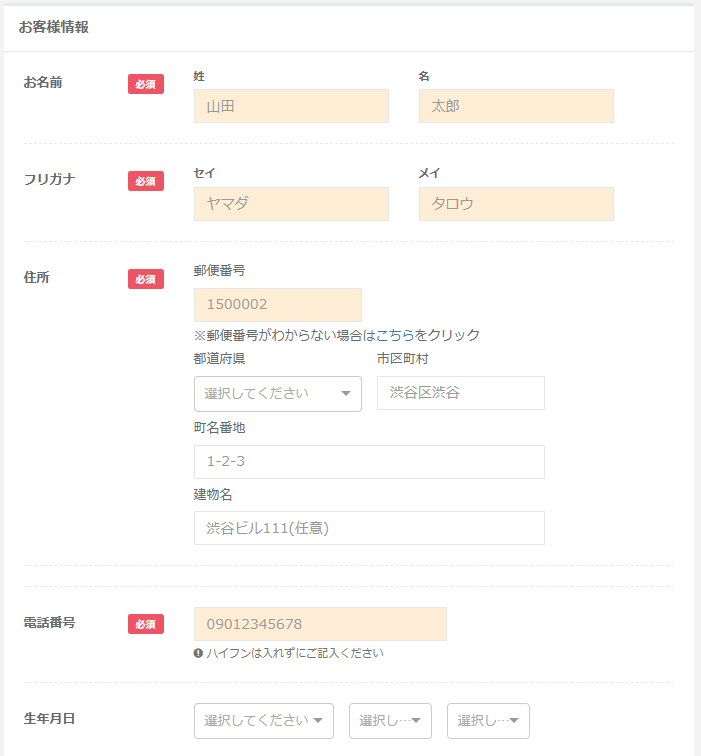Select the 建物名 building name field
The height and width of the screenshot is (756, 701).
click(369, 528)
